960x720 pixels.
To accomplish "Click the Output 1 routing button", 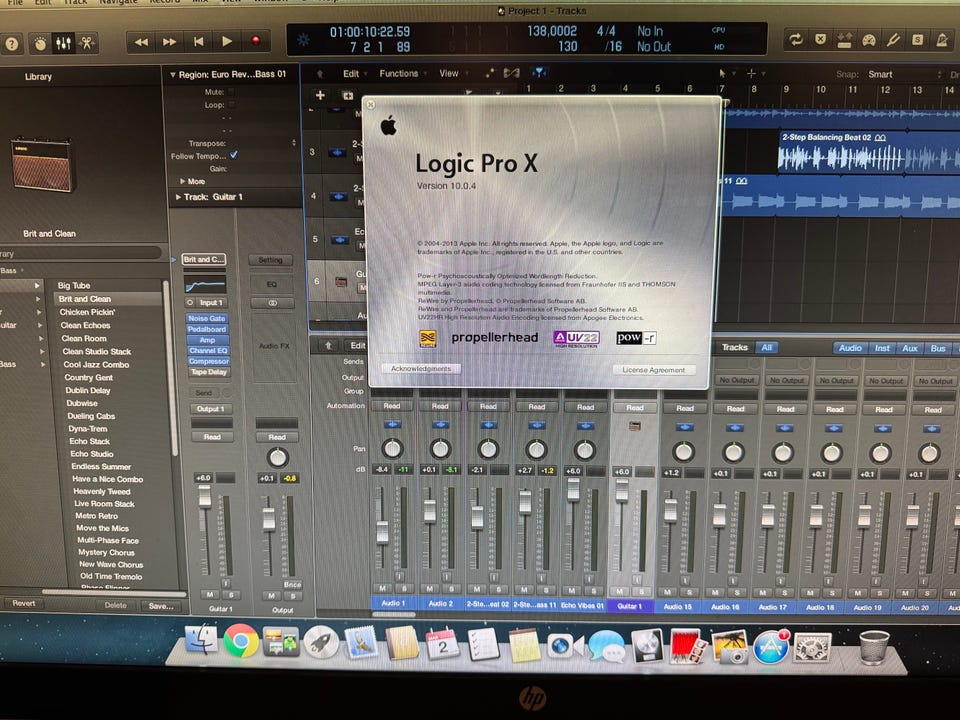I will 210,408.
